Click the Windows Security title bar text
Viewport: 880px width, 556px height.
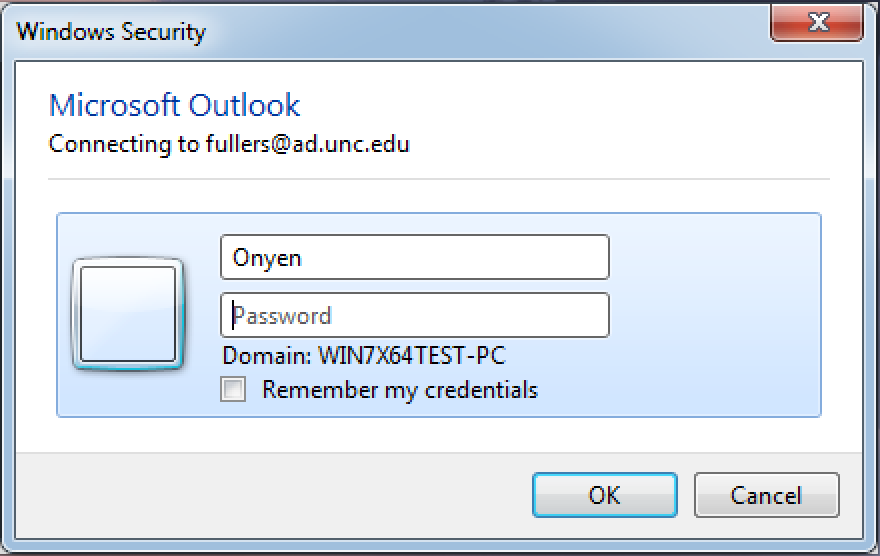pos(111,31)
